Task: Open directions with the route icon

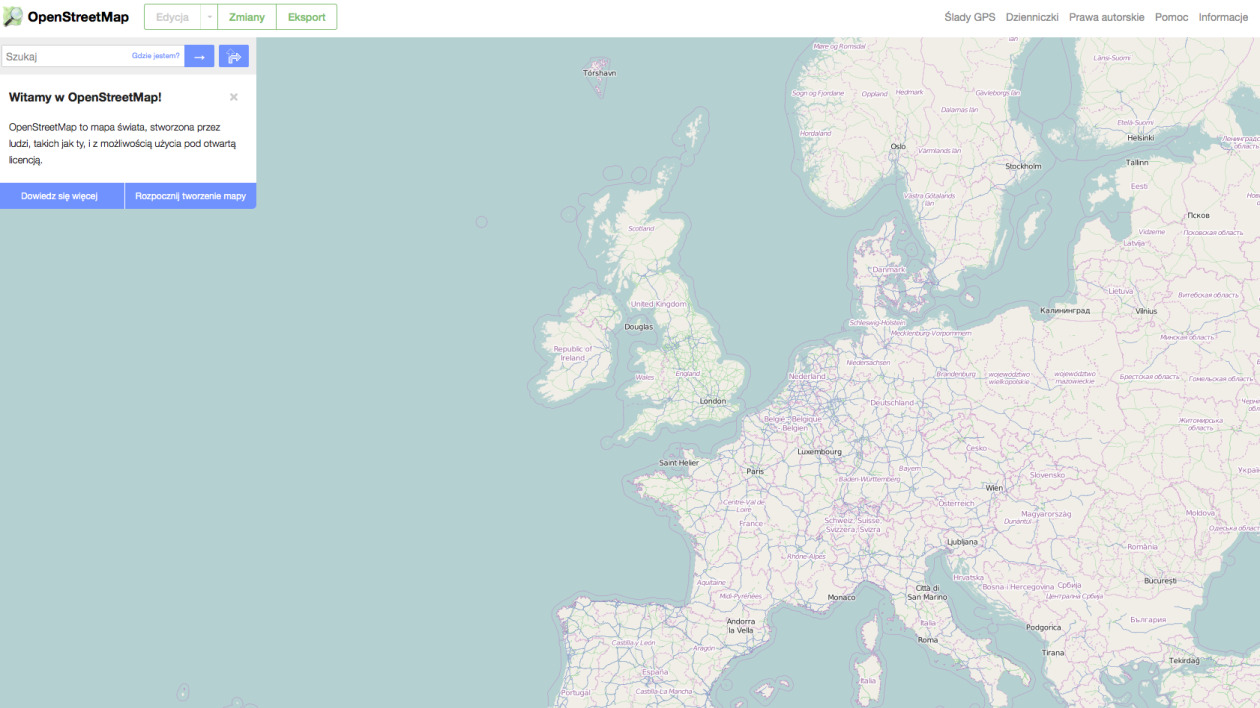Action: pyautogui.click(x=234, y=57)
